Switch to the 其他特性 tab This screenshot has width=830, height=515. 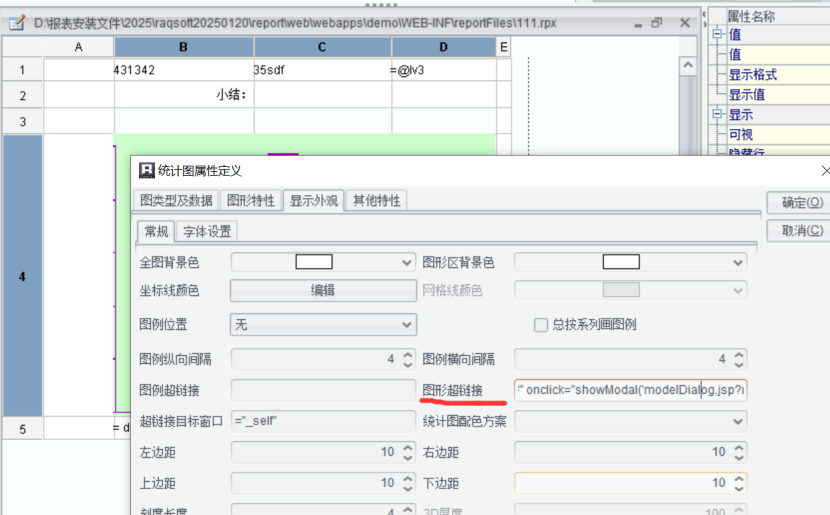(377, 201)
